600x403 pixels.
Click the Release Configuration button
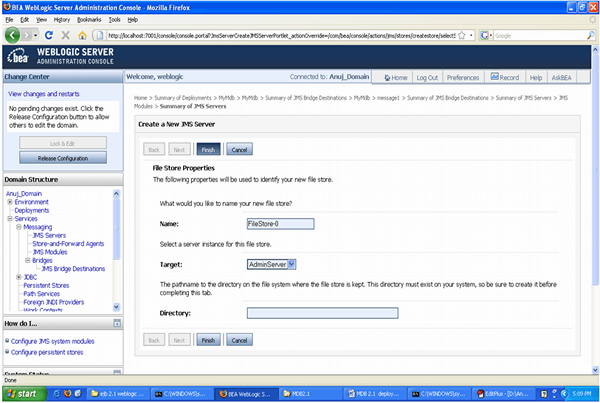(x=62, y=158)
